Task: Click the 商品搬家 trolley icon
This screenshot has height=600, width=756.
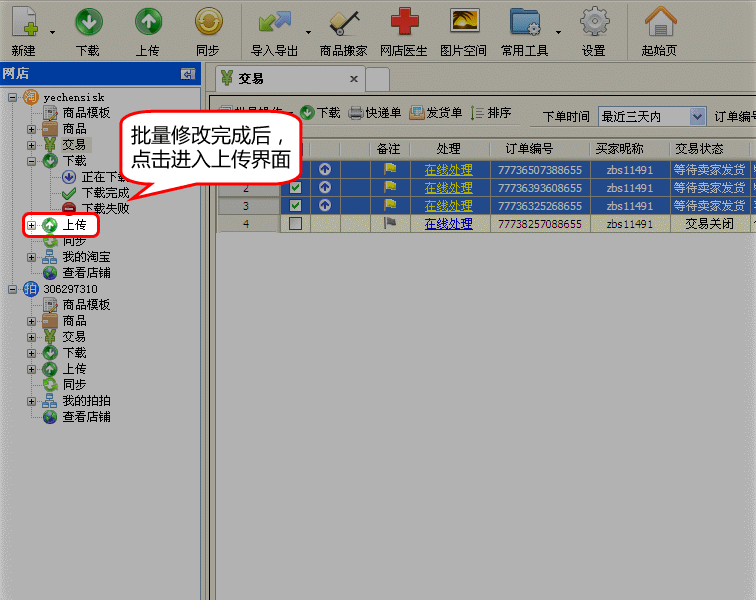Action: (x=344, y=23)
